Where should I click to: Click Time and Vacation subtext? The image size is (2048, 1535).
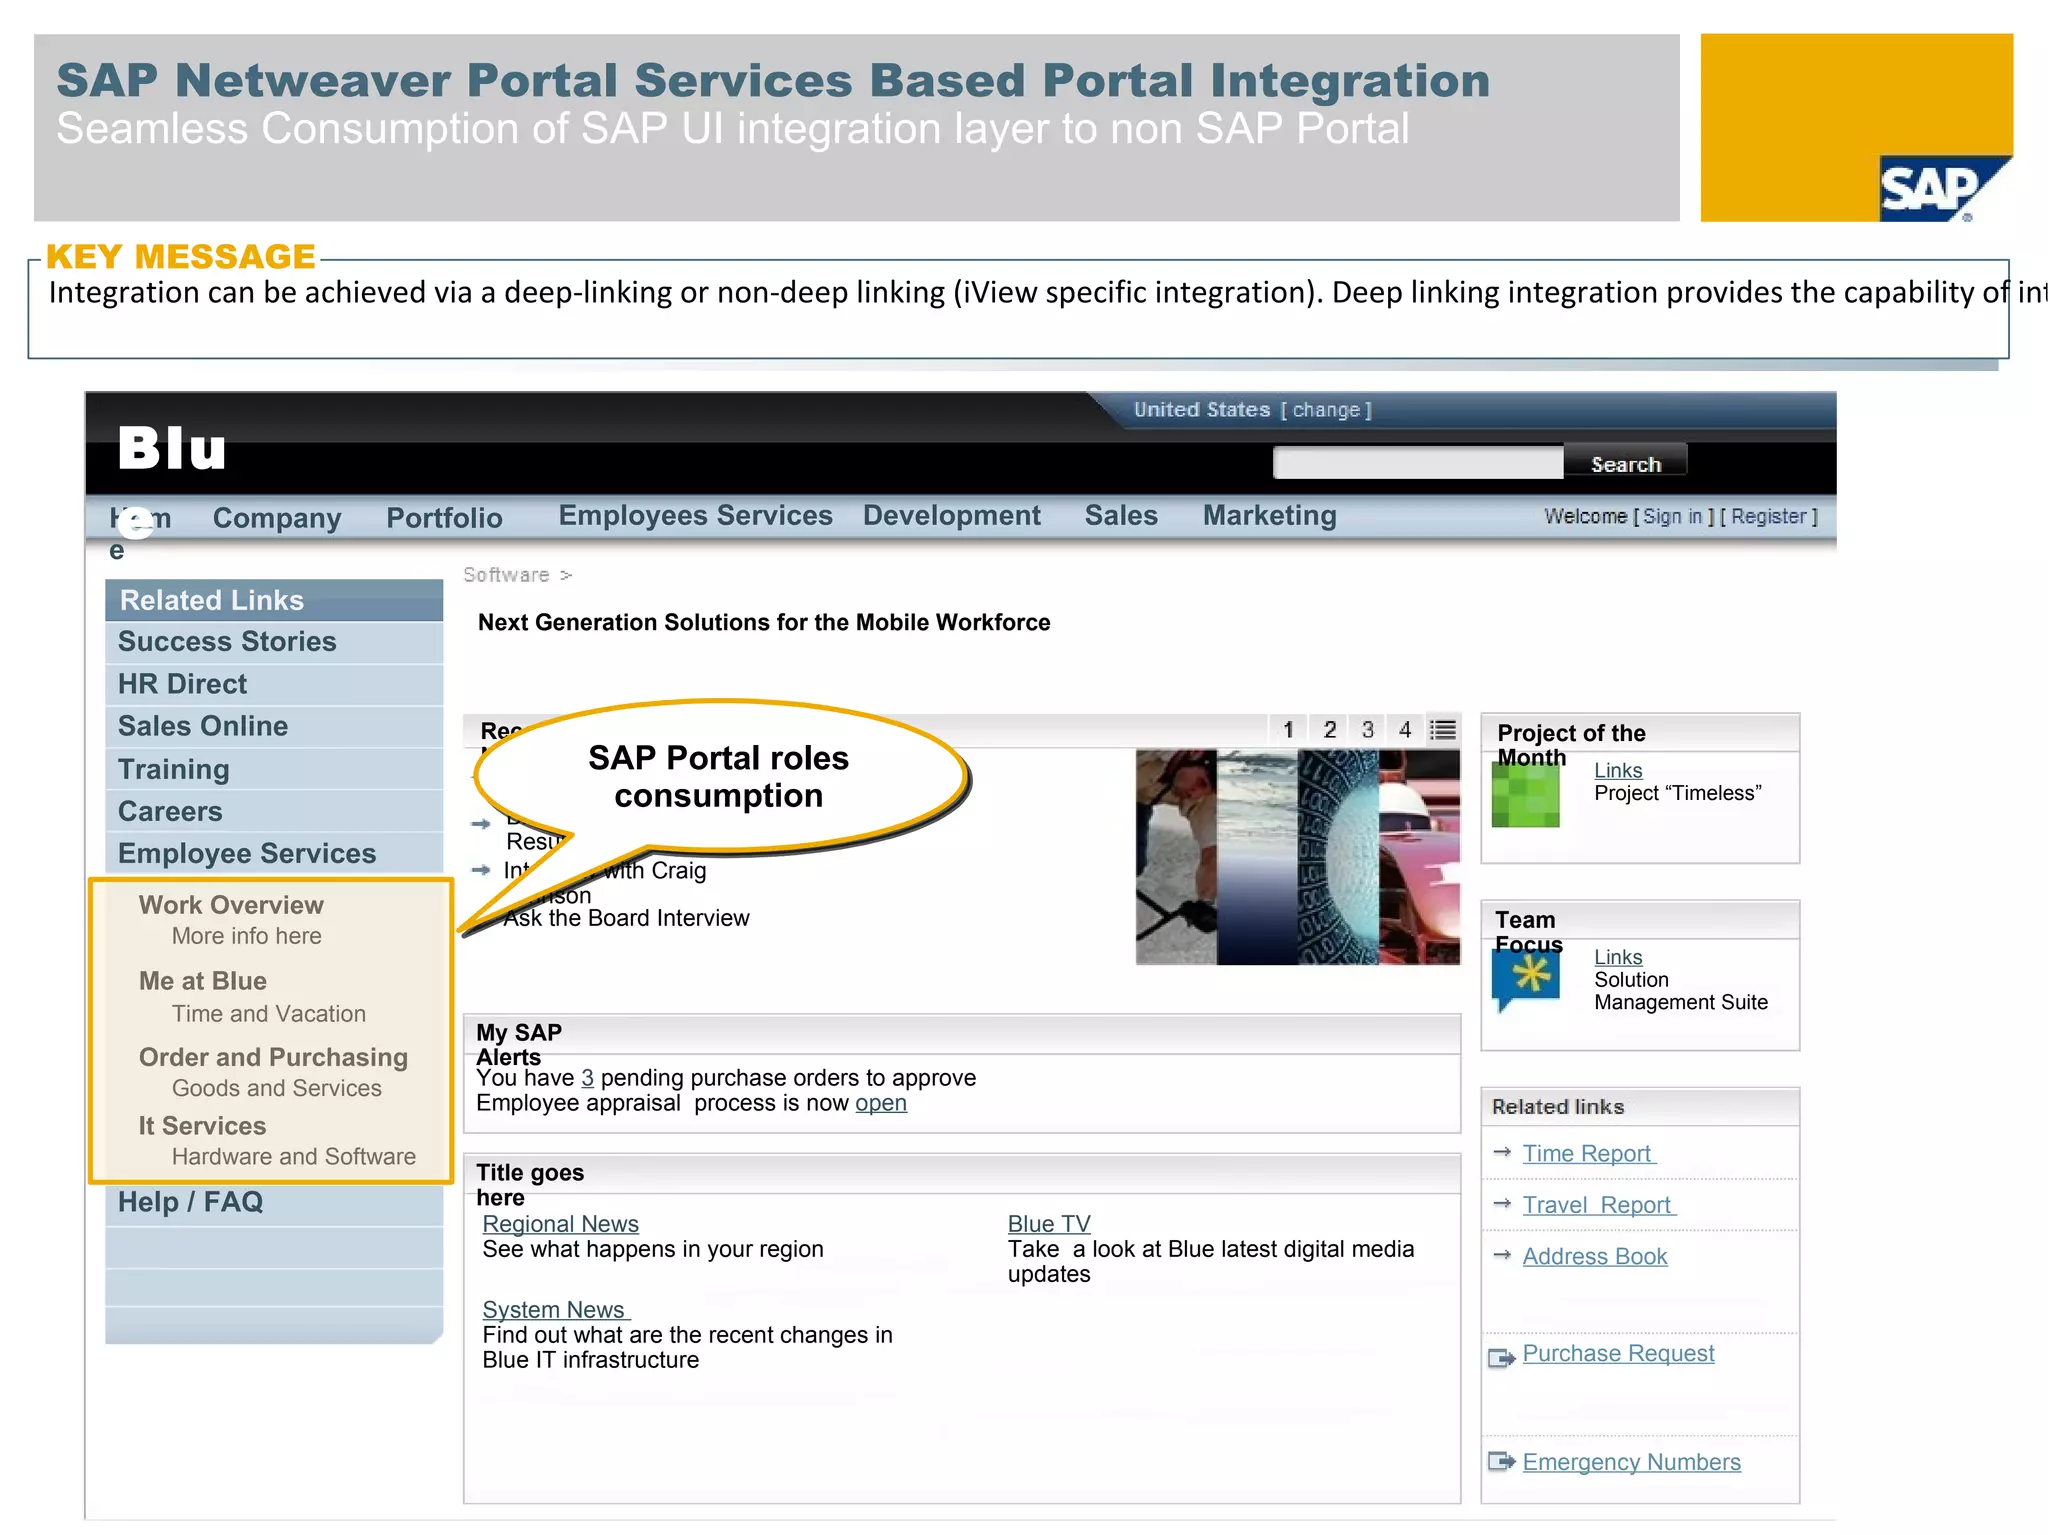[269, 1014]
